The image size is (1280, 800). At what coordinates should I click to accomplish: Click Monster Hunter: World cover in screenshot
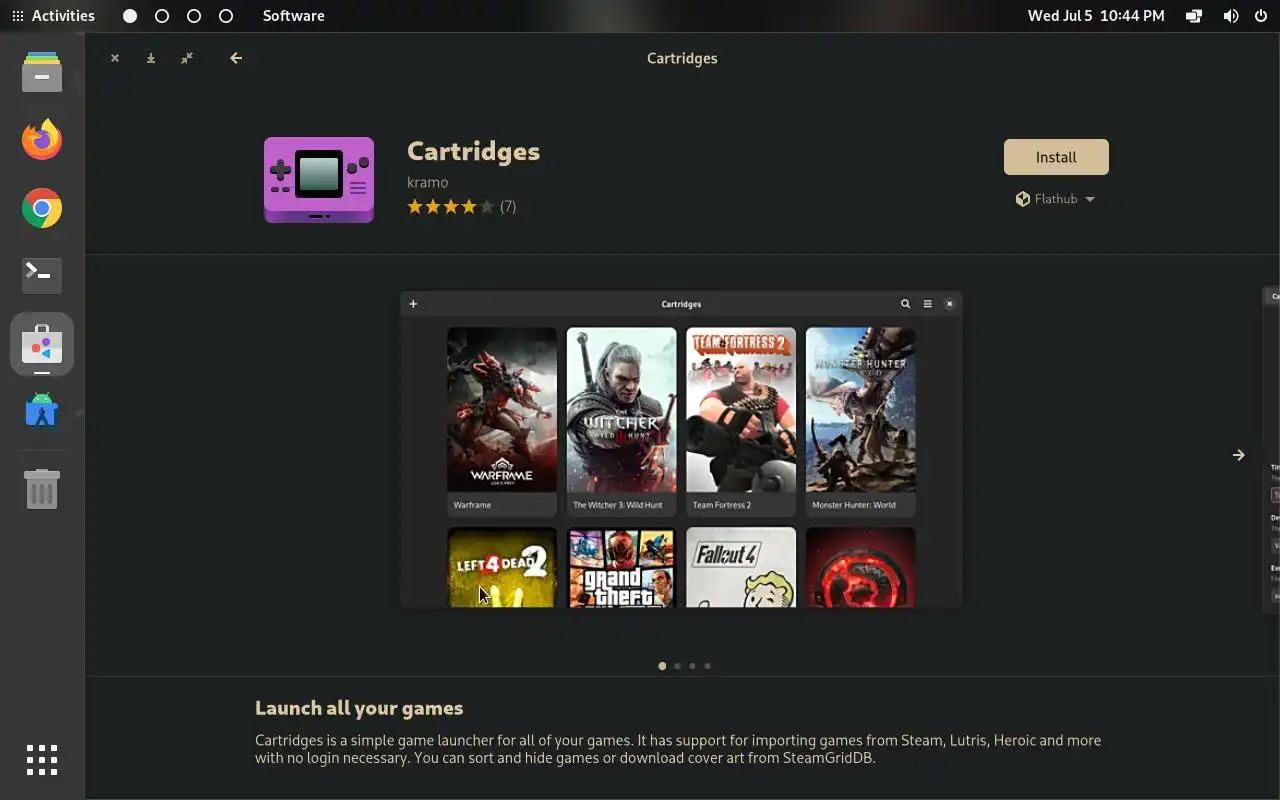point(860,410)
